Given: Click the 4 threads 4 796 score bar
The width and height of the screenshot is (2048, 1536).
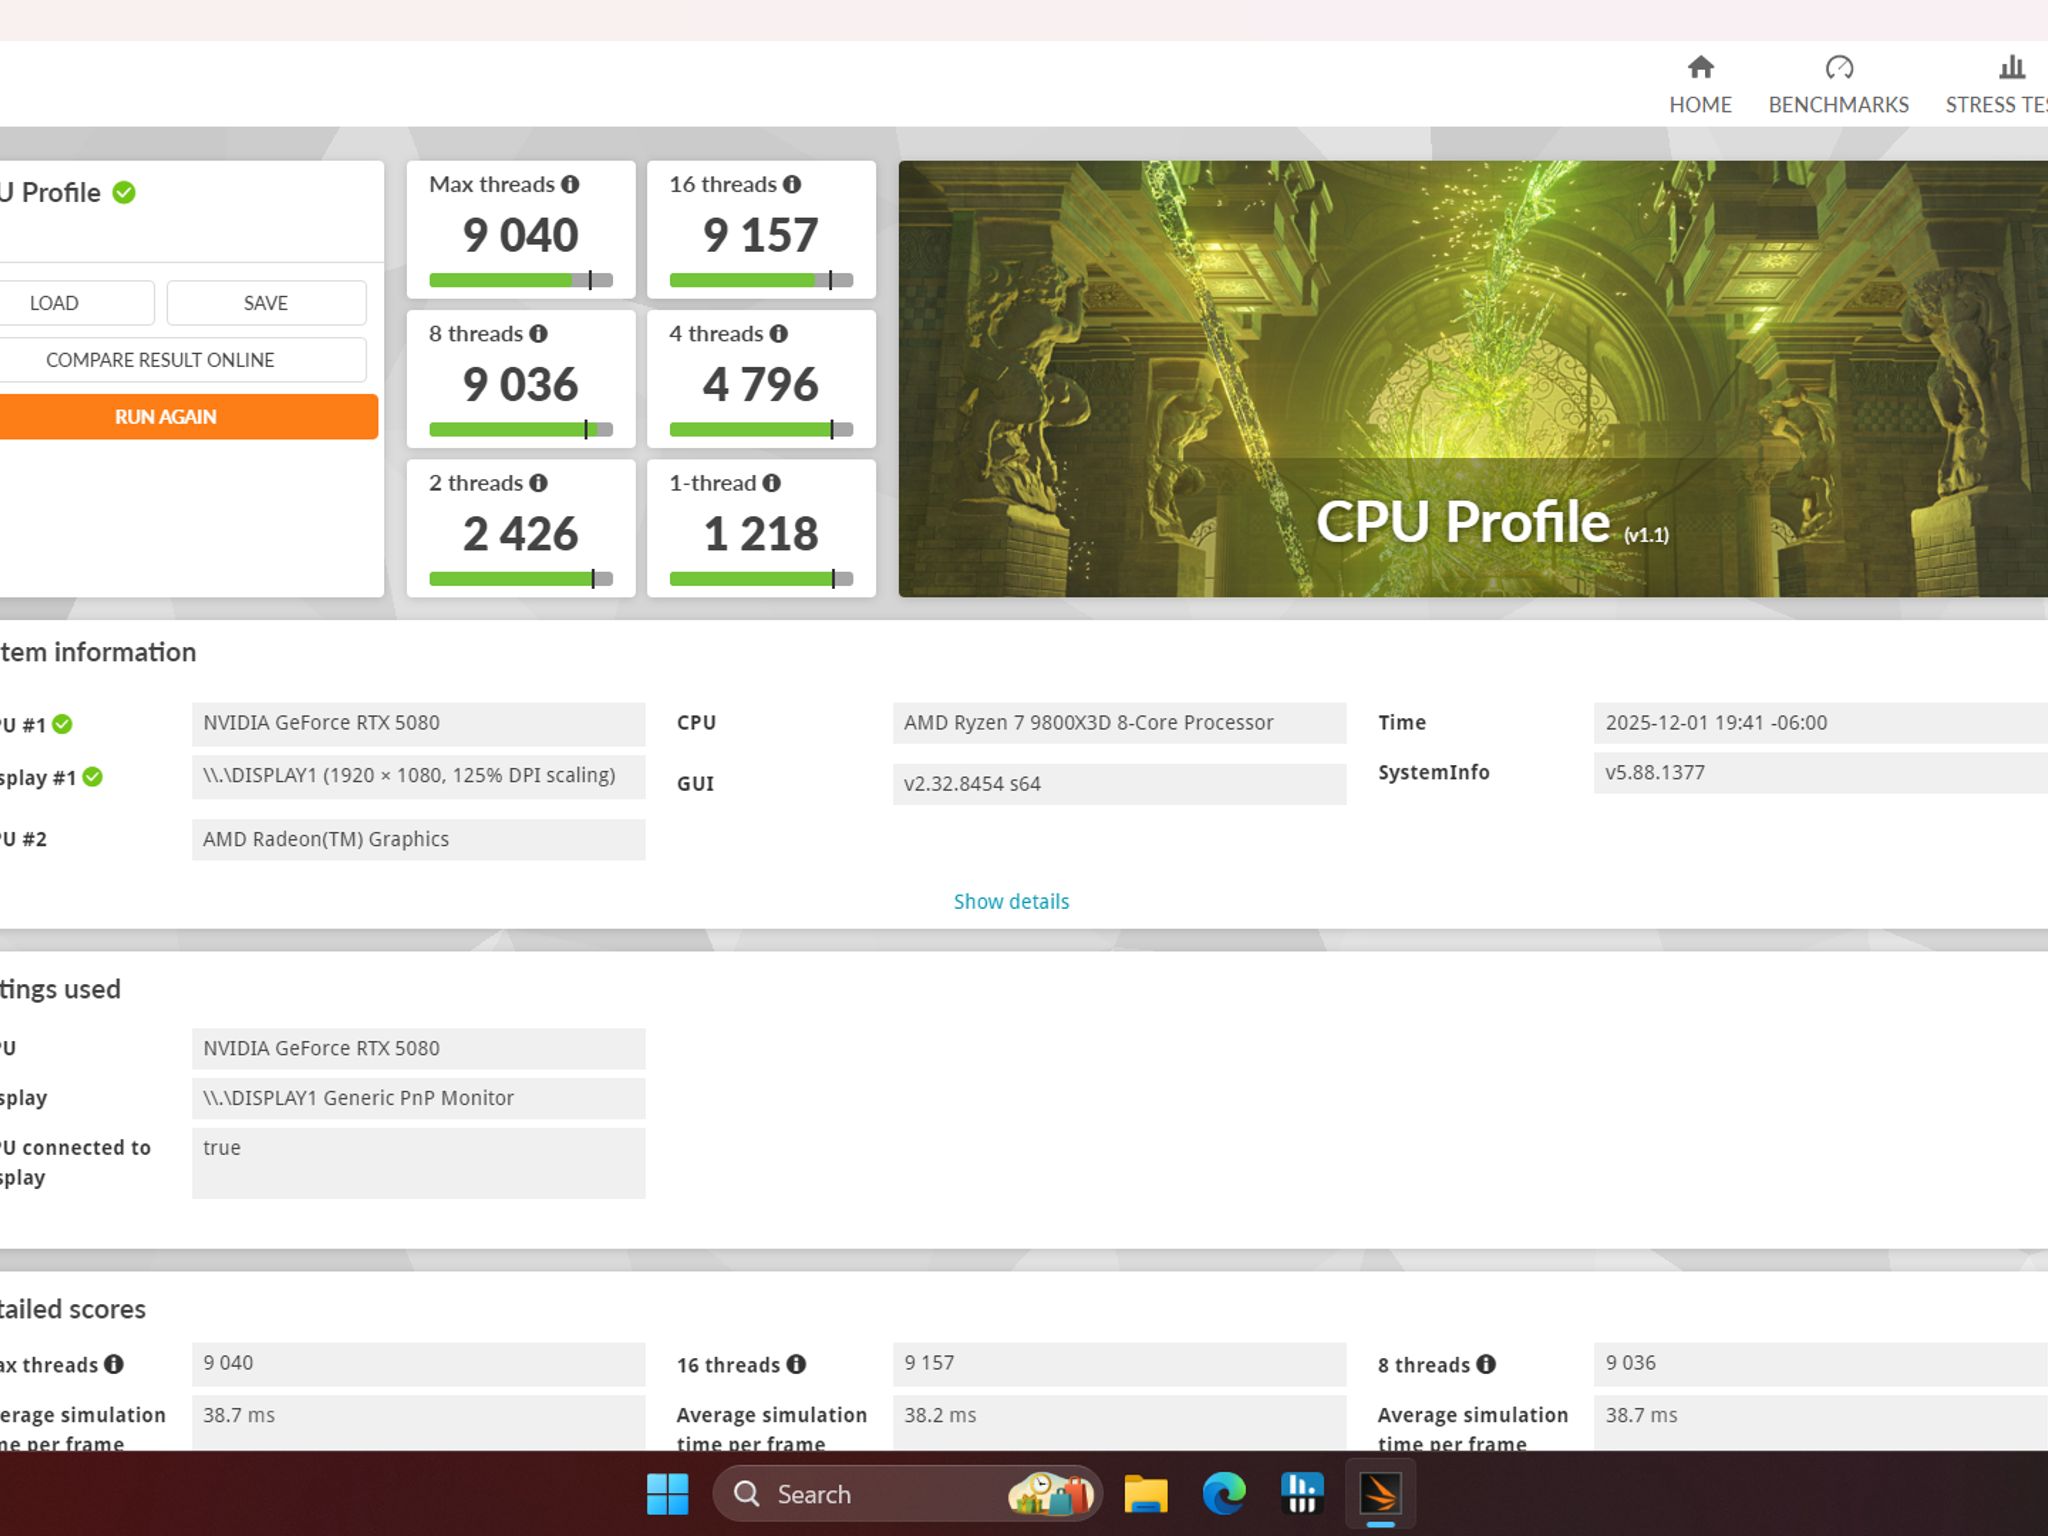Looking at the screenshot, I should [761, 429].
